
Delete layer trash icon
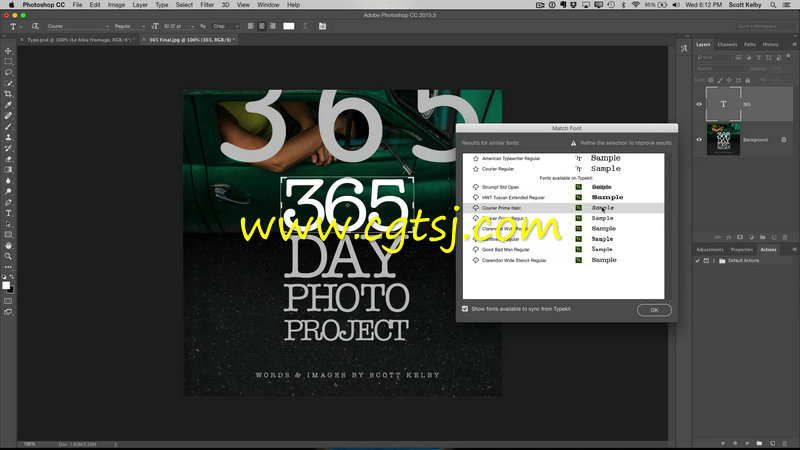pyautogui.click(x=785, y=237)
